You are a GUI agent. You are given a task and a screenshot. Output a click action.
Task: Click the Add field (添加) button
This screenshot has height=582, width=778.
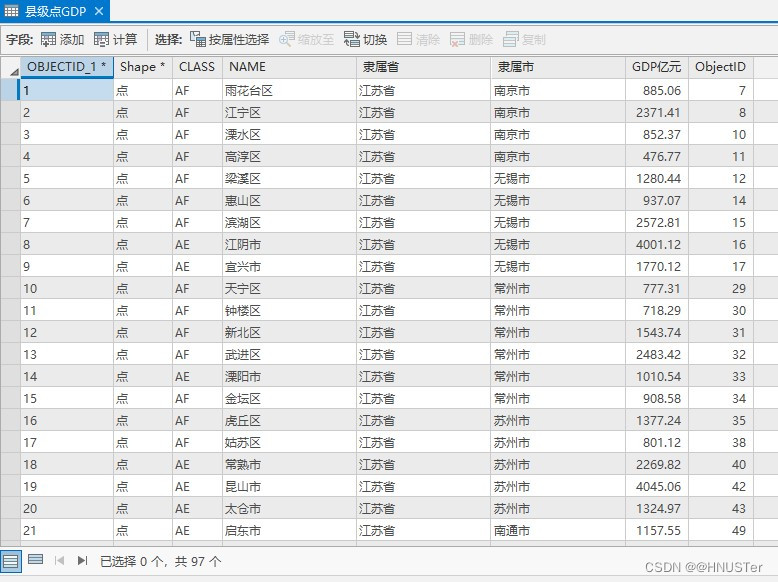point(63,39)
